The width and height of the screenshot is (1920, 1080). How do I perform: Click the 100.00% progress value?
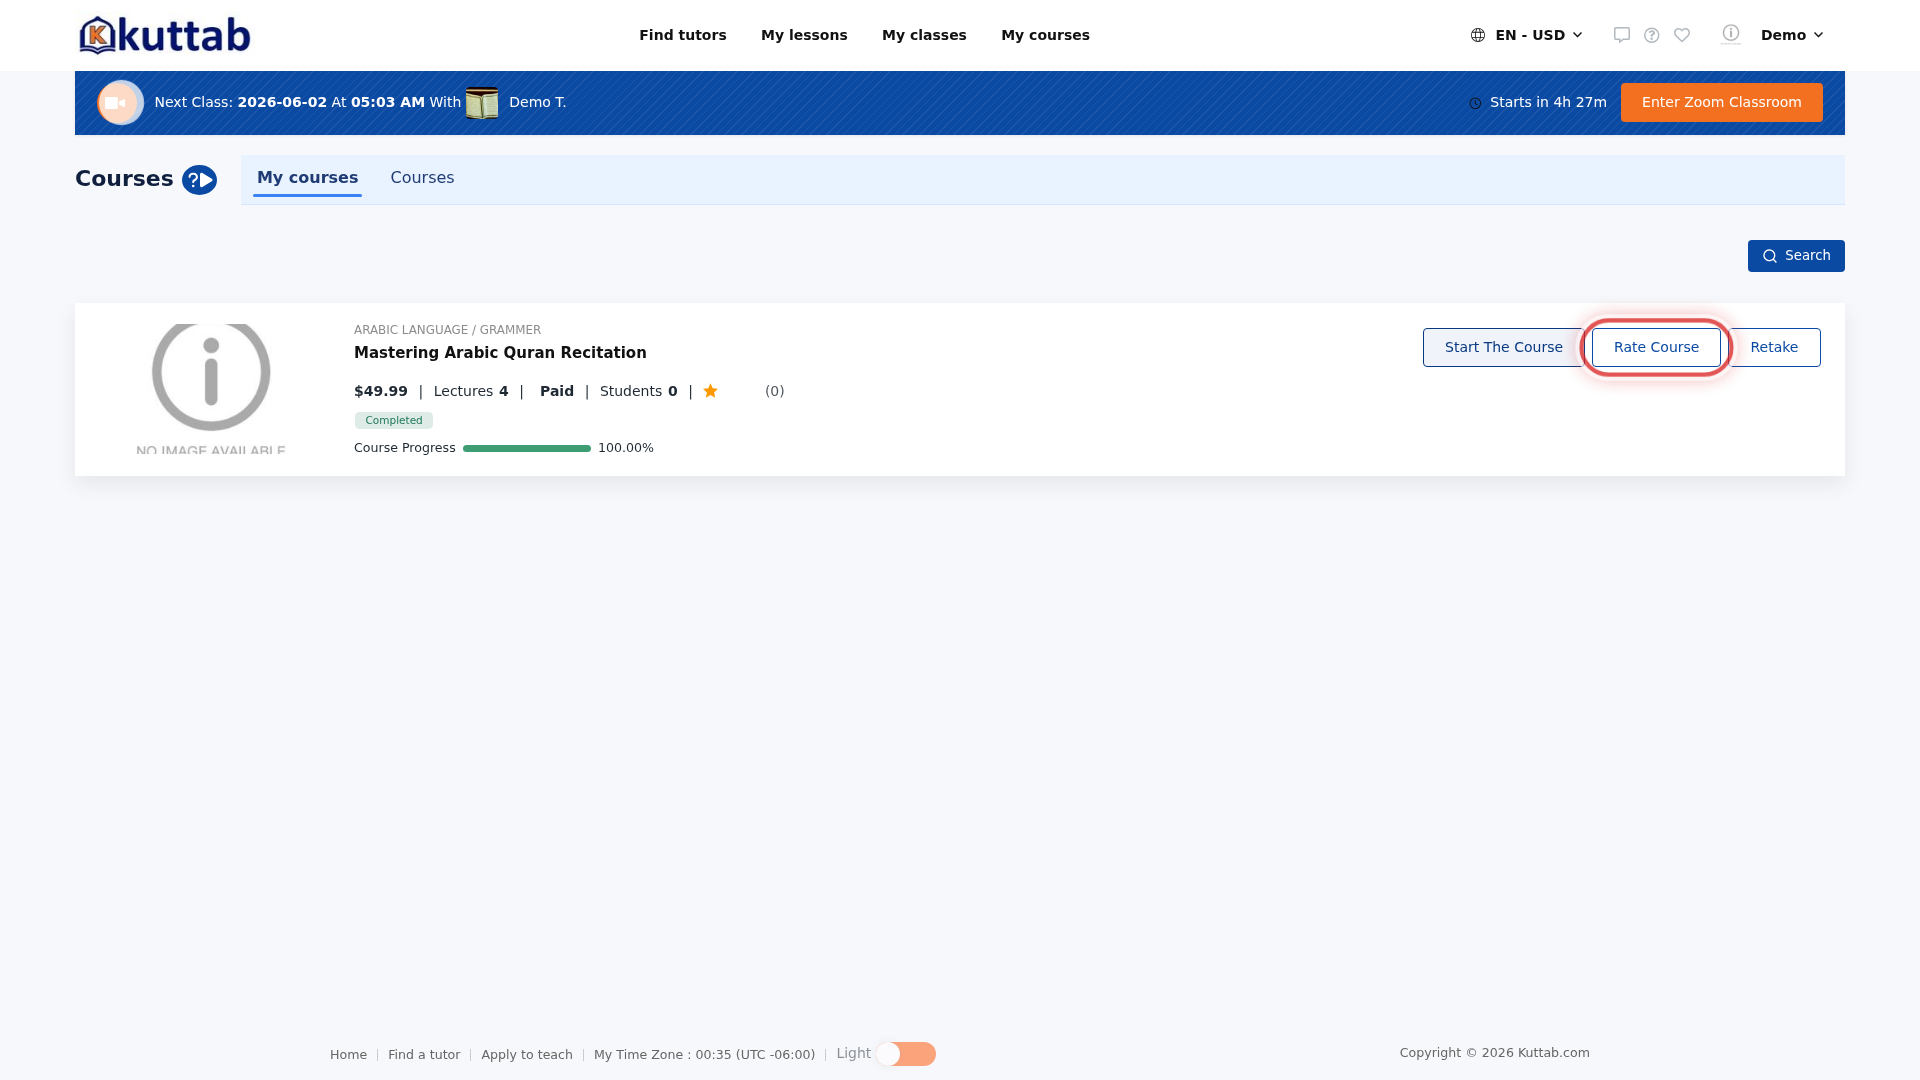pos(626,448)
